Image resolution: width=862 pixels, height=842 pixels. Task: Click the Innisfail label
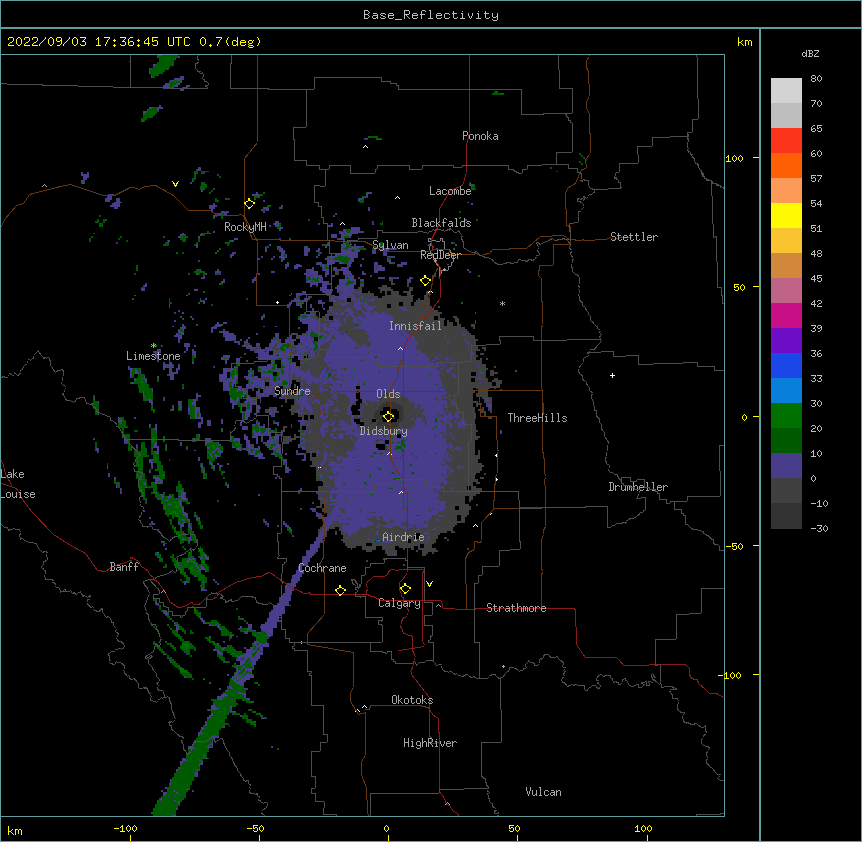point(415,326)
